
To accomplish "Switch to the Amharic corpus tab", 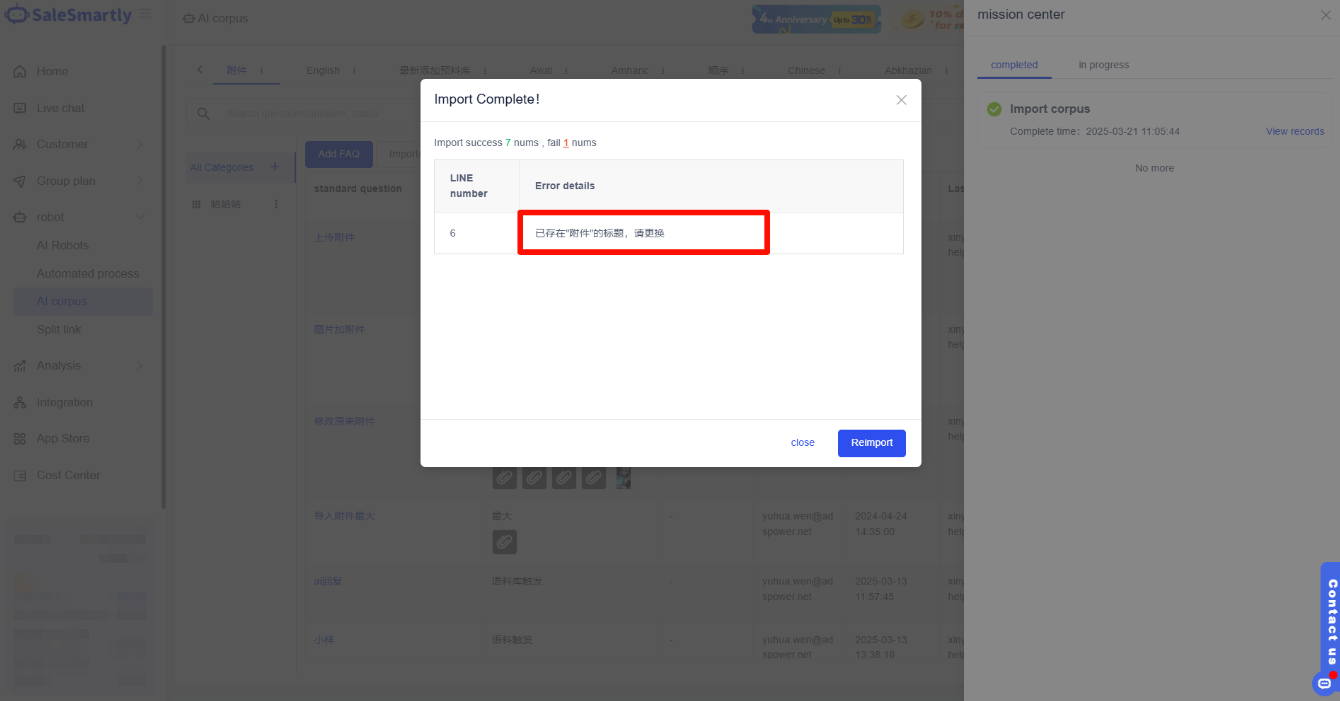I will (630, 71).
